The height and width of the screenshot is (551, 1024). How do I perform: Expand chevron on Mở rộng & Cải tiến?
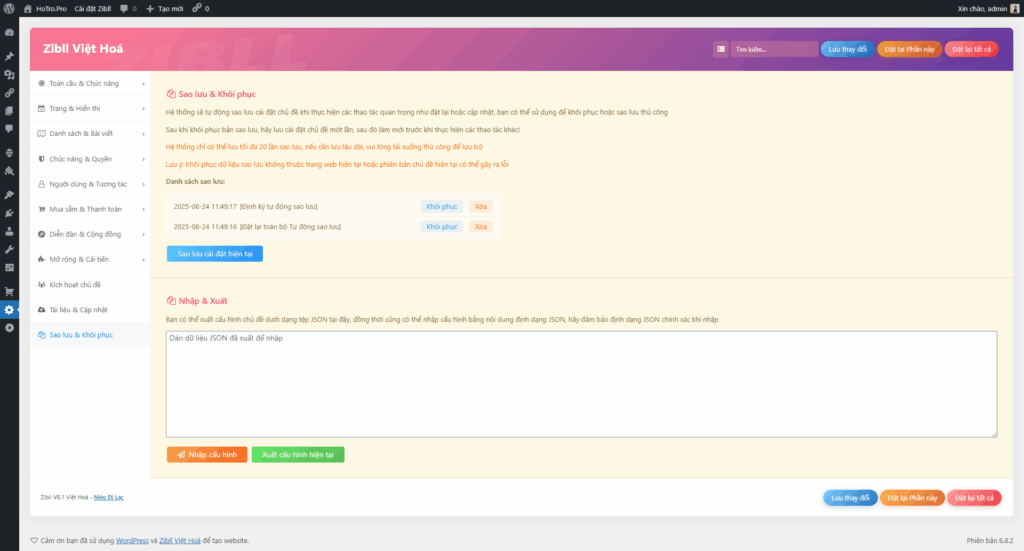[x=144, y=260]
